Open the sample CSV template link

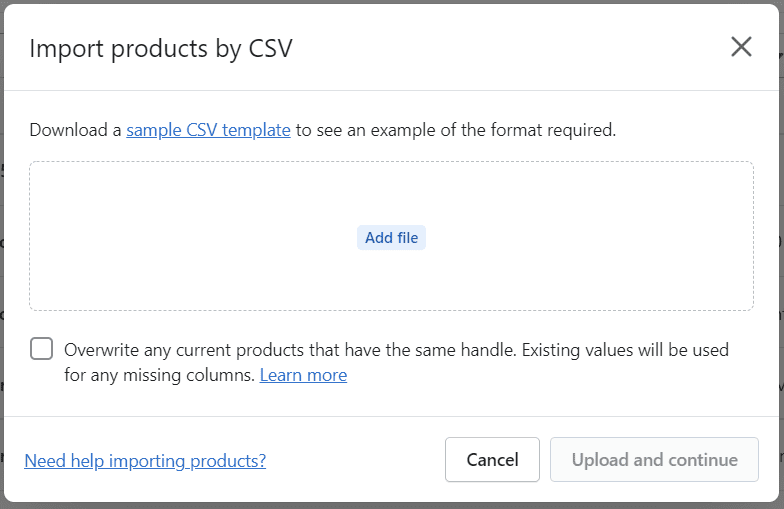point(208,130)
